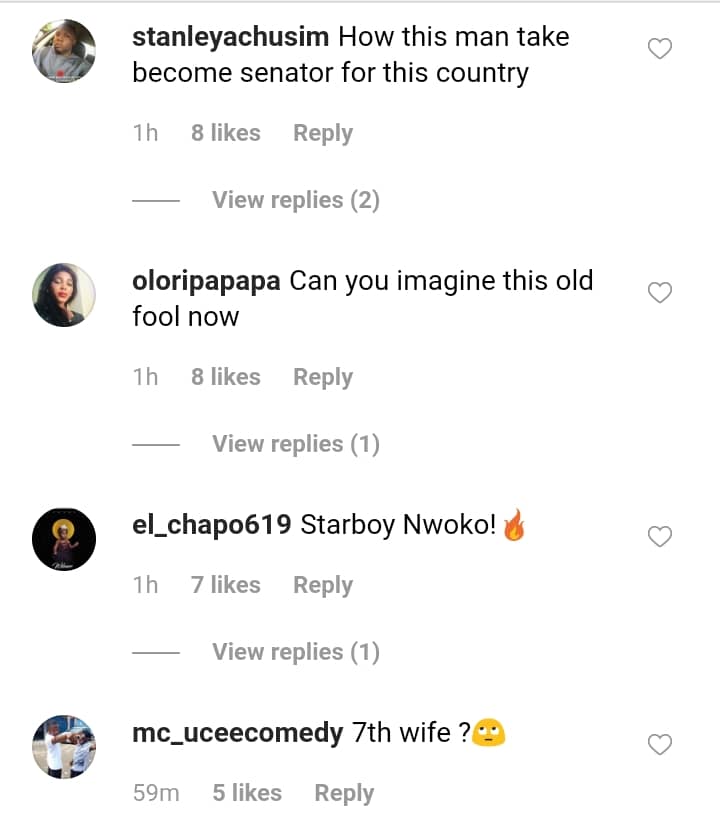The width and height of the screenshot is (720, 816).
Task: Tap el_chapo619's profile avatar
Action: click(x=64, y=540)
